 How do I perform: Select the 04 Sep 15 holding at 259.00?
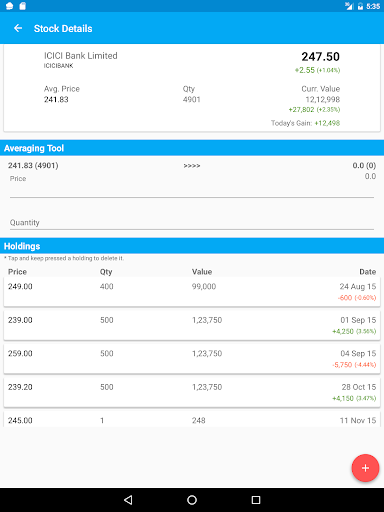[x=192, y=358]
